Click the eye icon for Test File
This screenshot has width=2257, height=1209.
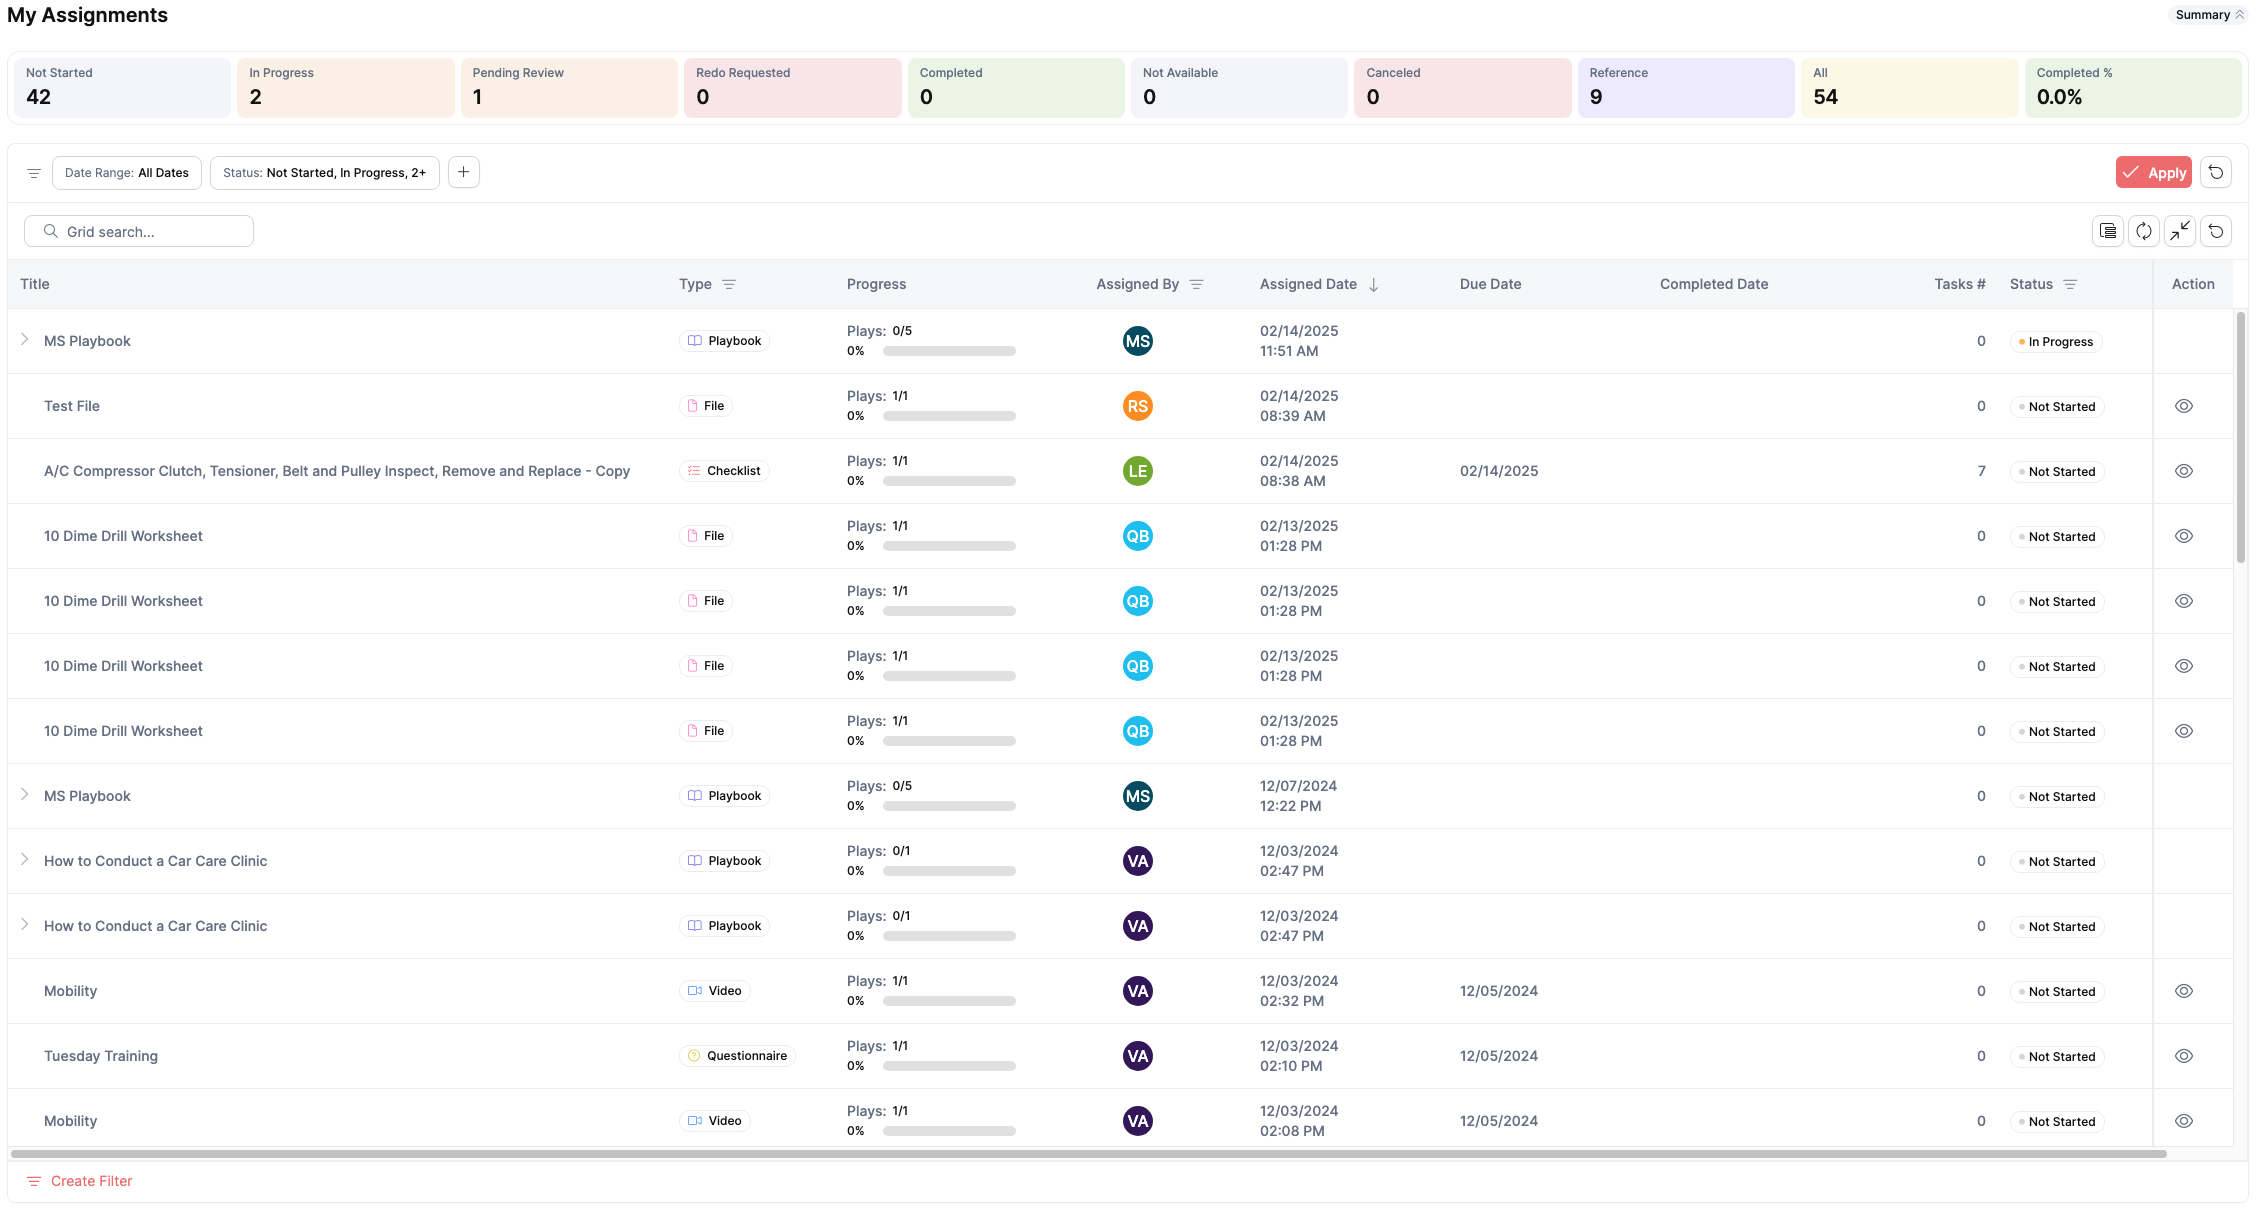click(x=2184, y=406)
